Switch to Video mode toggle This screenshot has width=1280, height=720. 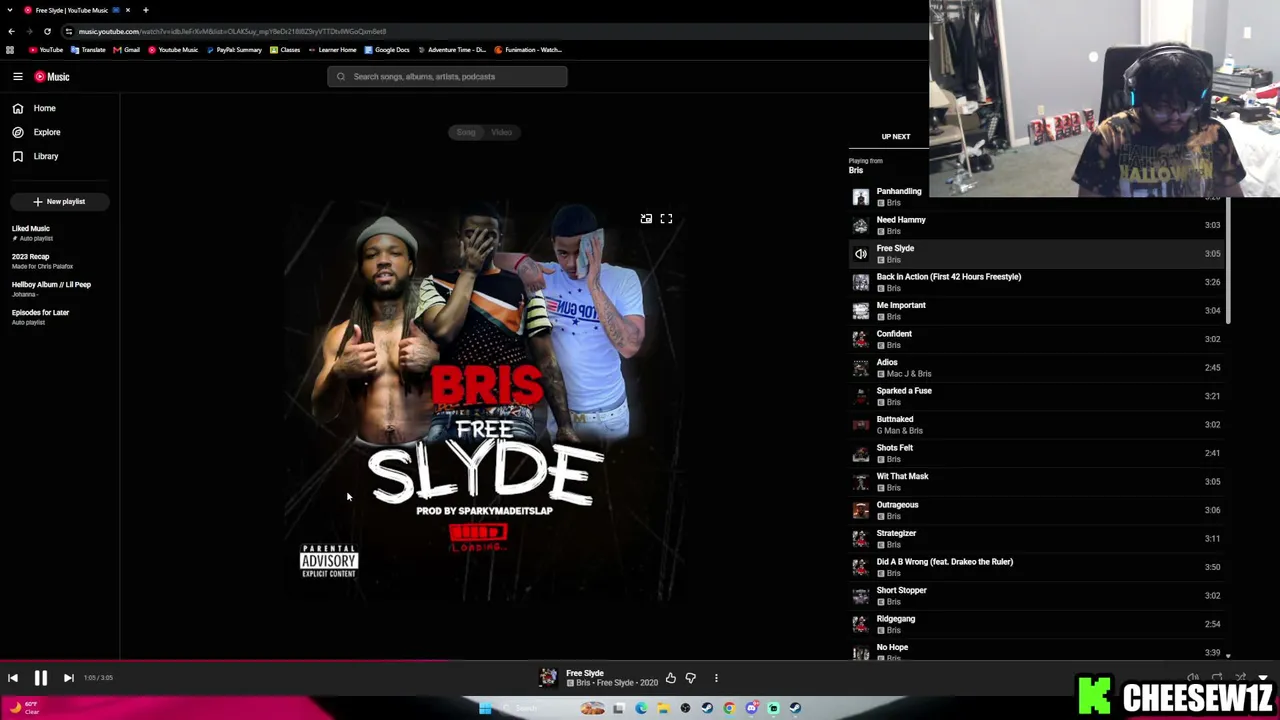(x=501, y=132)
